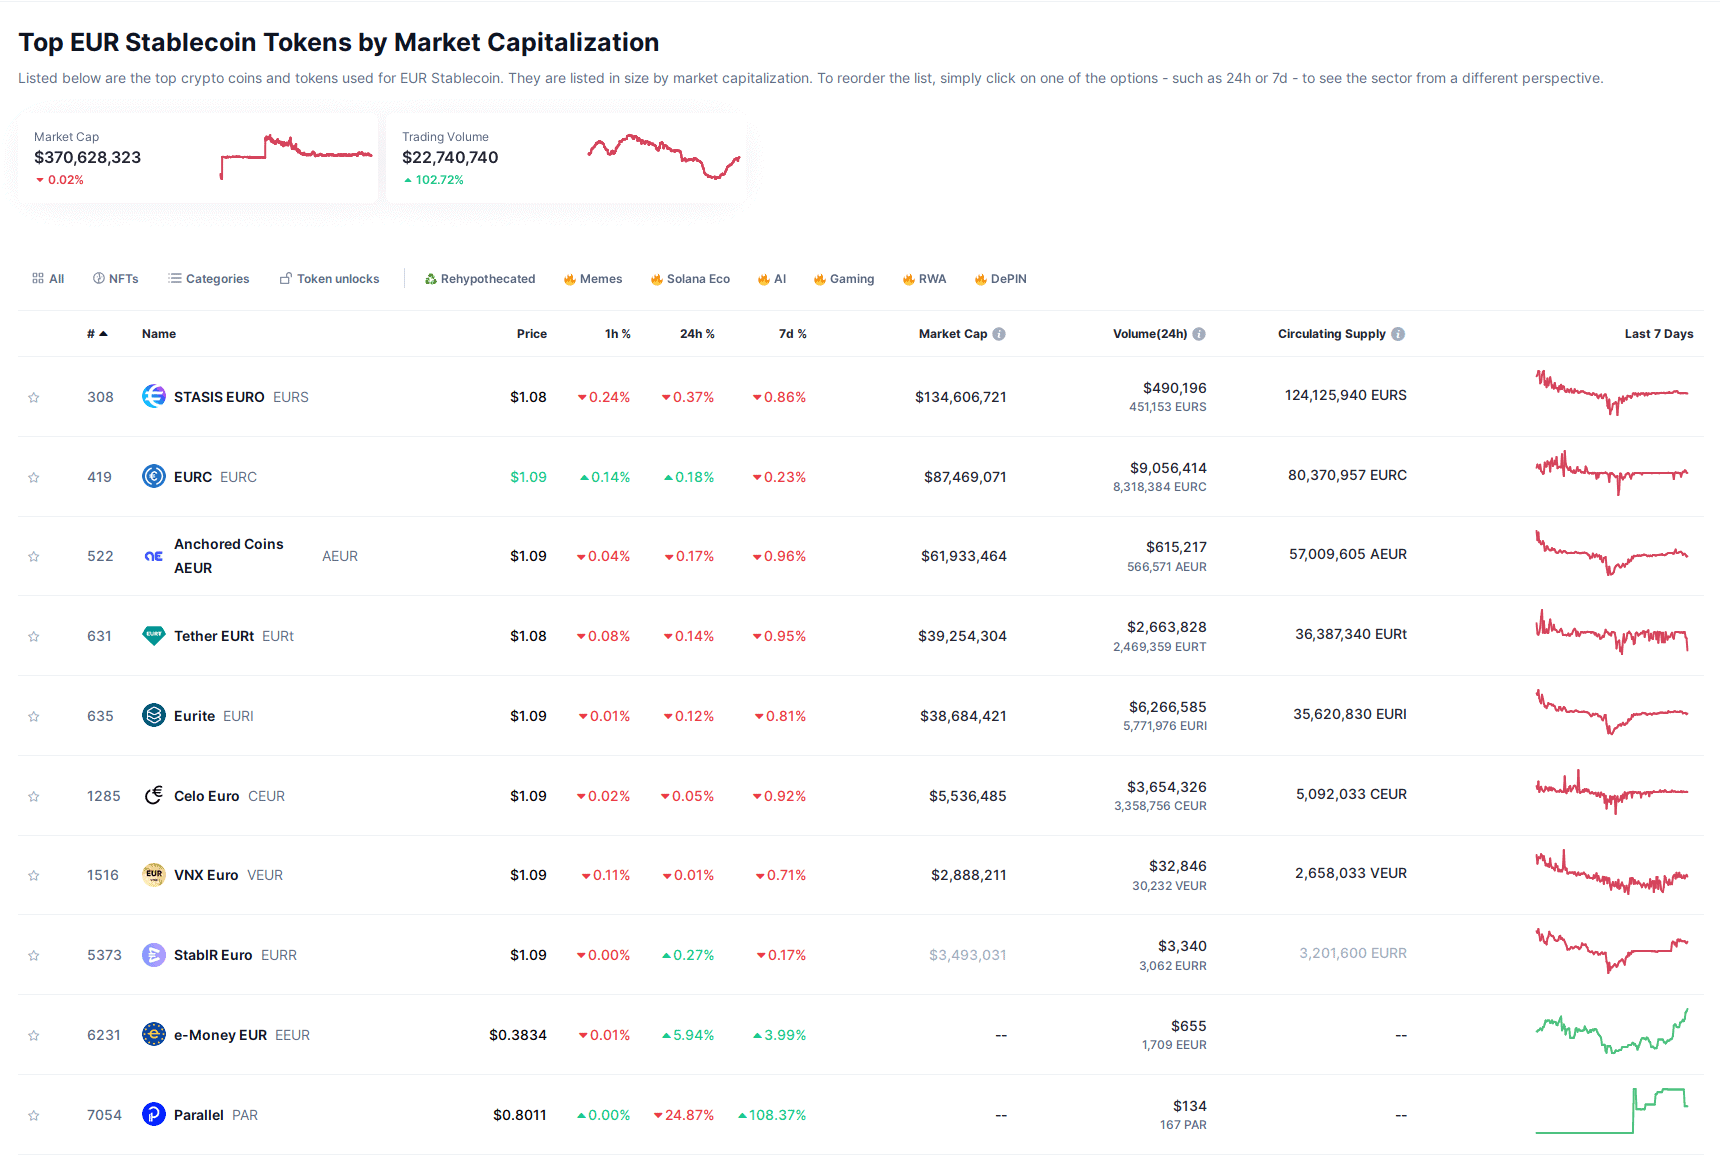Toggle the star for StablR Euro
The image size is (1720, 1158).
(34, 955)
